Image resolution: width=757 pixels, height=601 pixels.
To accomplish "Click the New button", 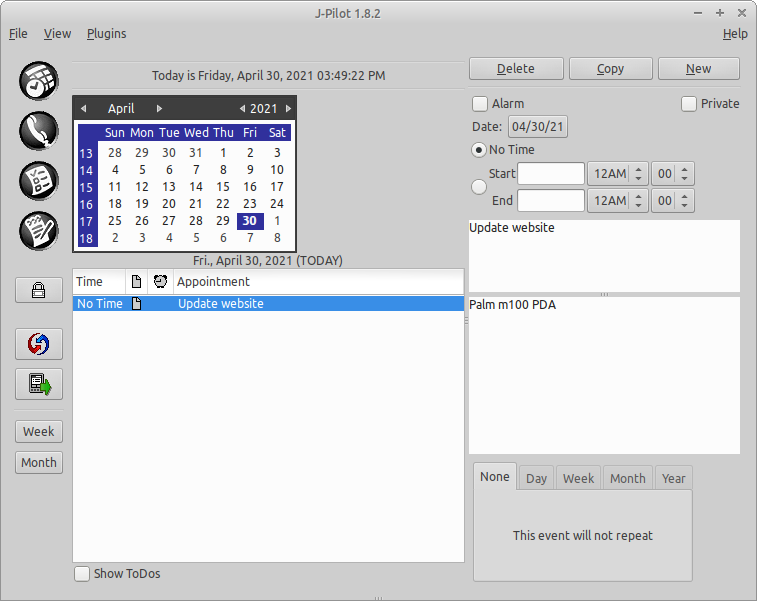I will [x=699, y=69].
